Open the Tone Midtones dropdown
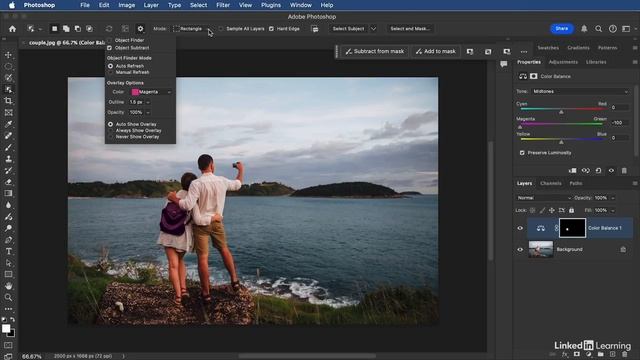This screenshot has width=640, height=360. tap(580, 91)
